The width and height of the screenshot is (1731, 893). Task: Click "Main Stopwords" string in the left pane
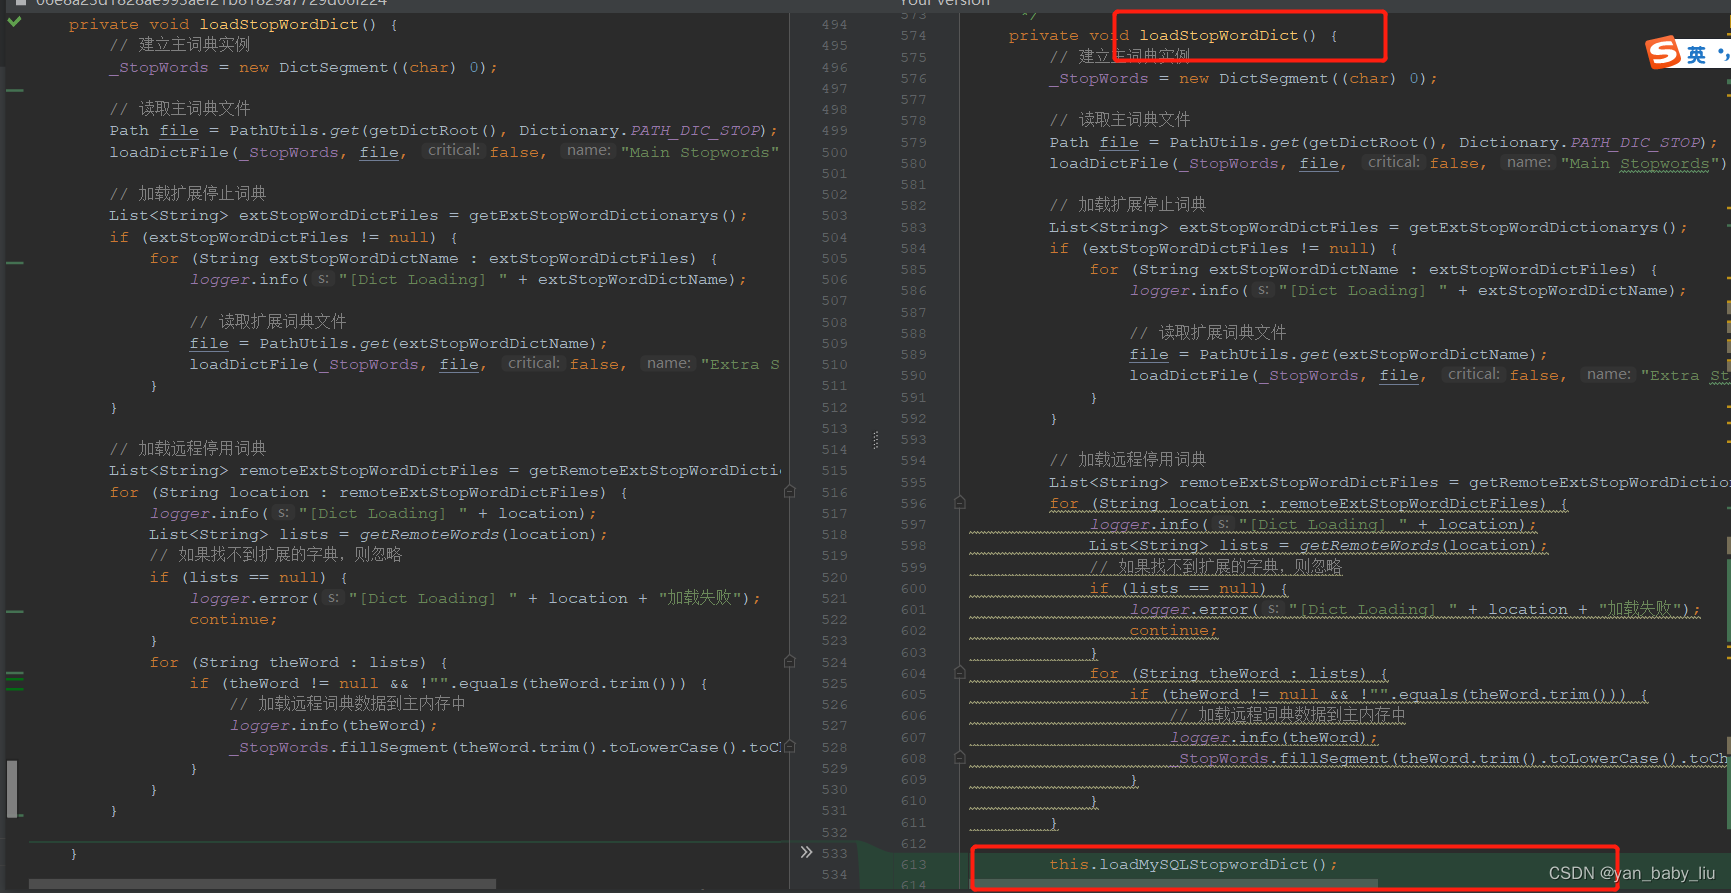click(x=699, y=152)
